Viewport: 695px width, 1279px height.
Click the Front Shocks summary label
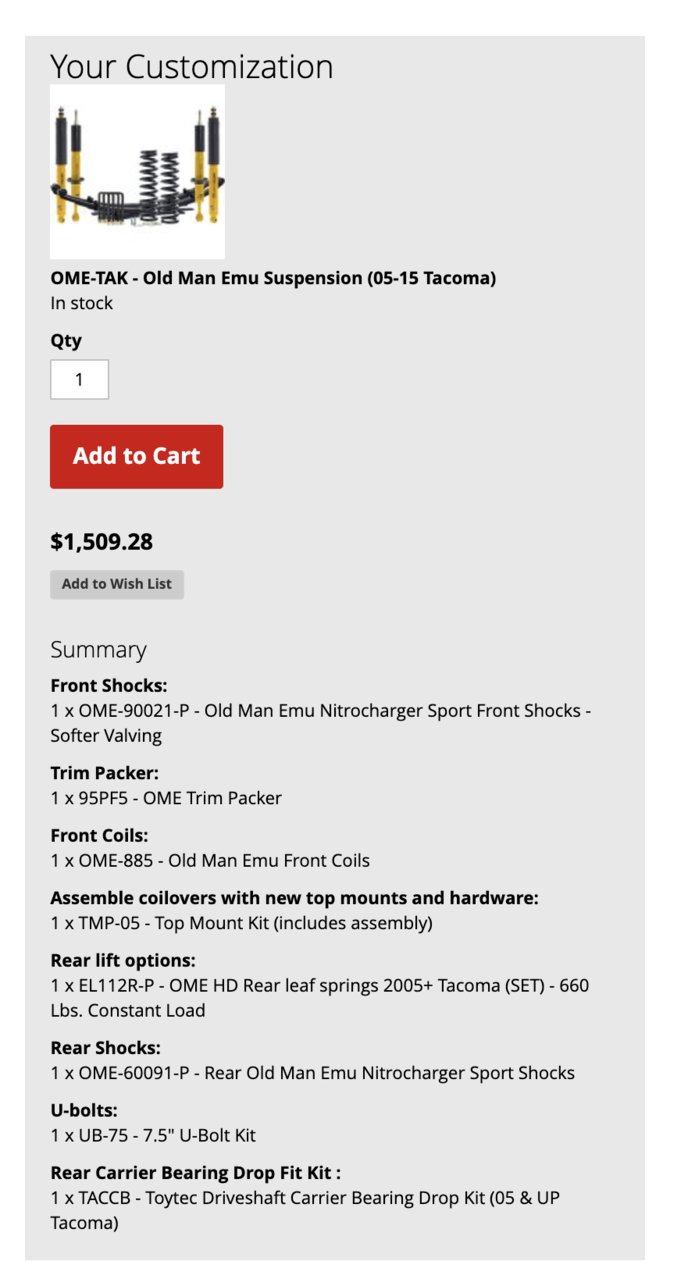click(x=109, y=686)
